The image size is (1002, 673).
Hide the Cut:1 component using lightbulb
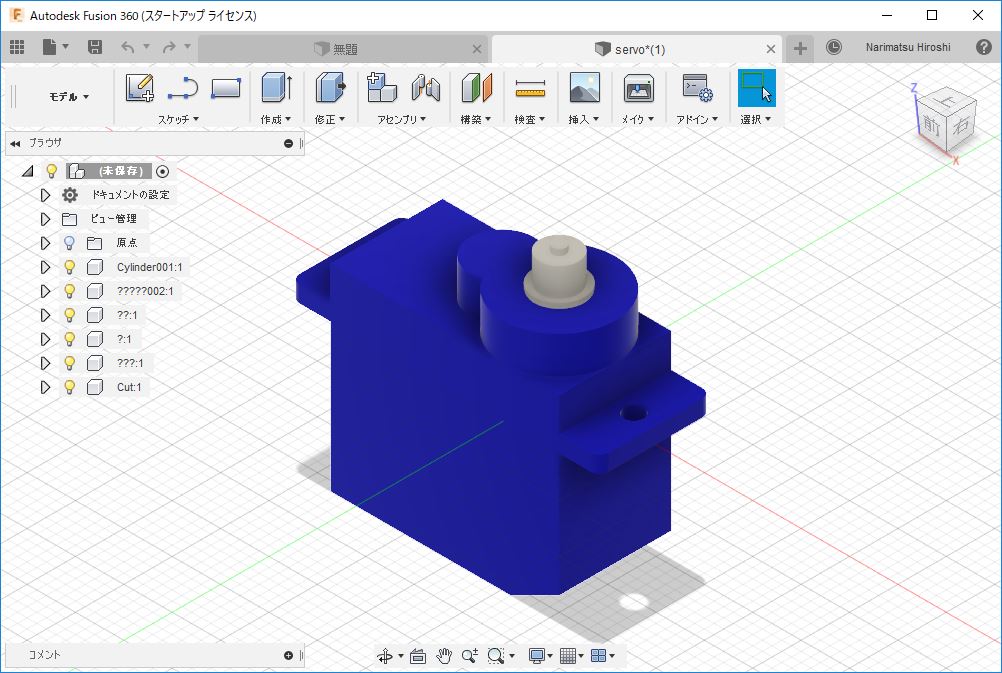(70, 387)
